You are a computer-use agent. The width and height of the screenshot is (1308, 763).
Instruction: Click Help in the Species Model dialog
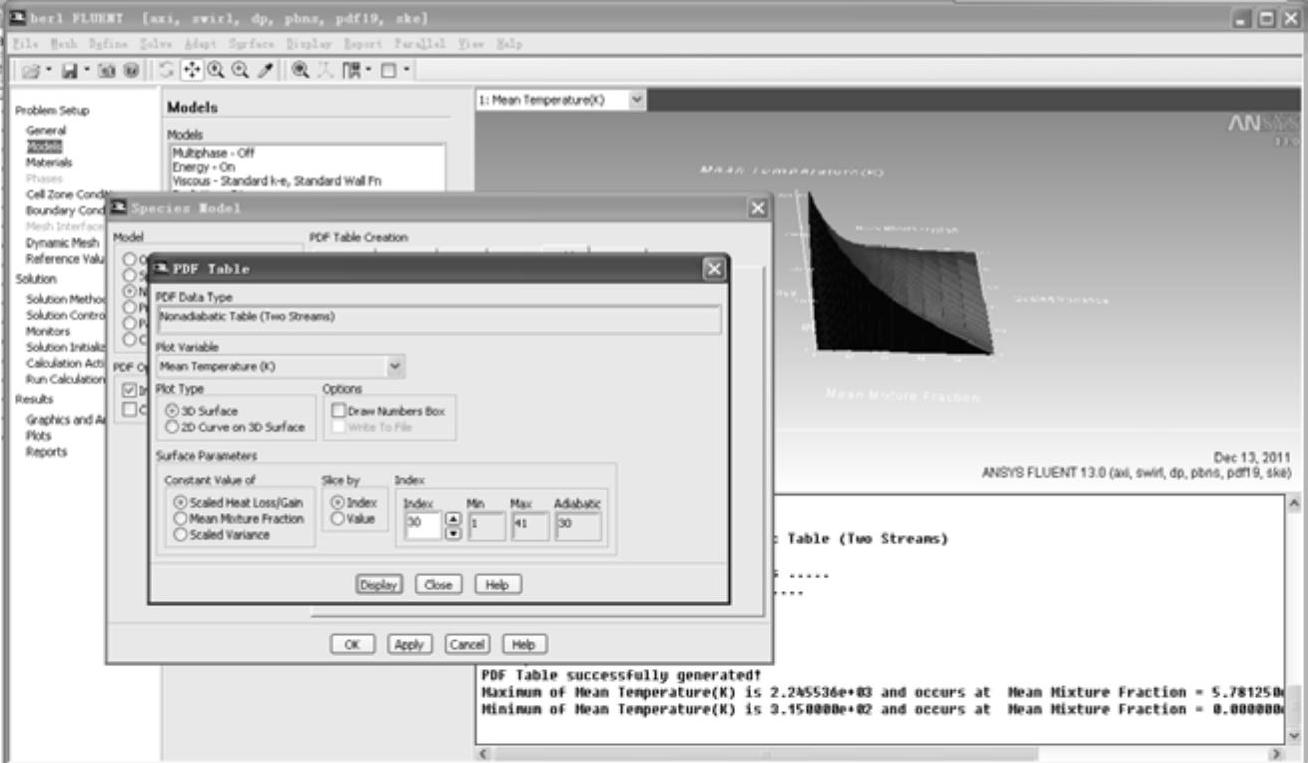(524, 645)
